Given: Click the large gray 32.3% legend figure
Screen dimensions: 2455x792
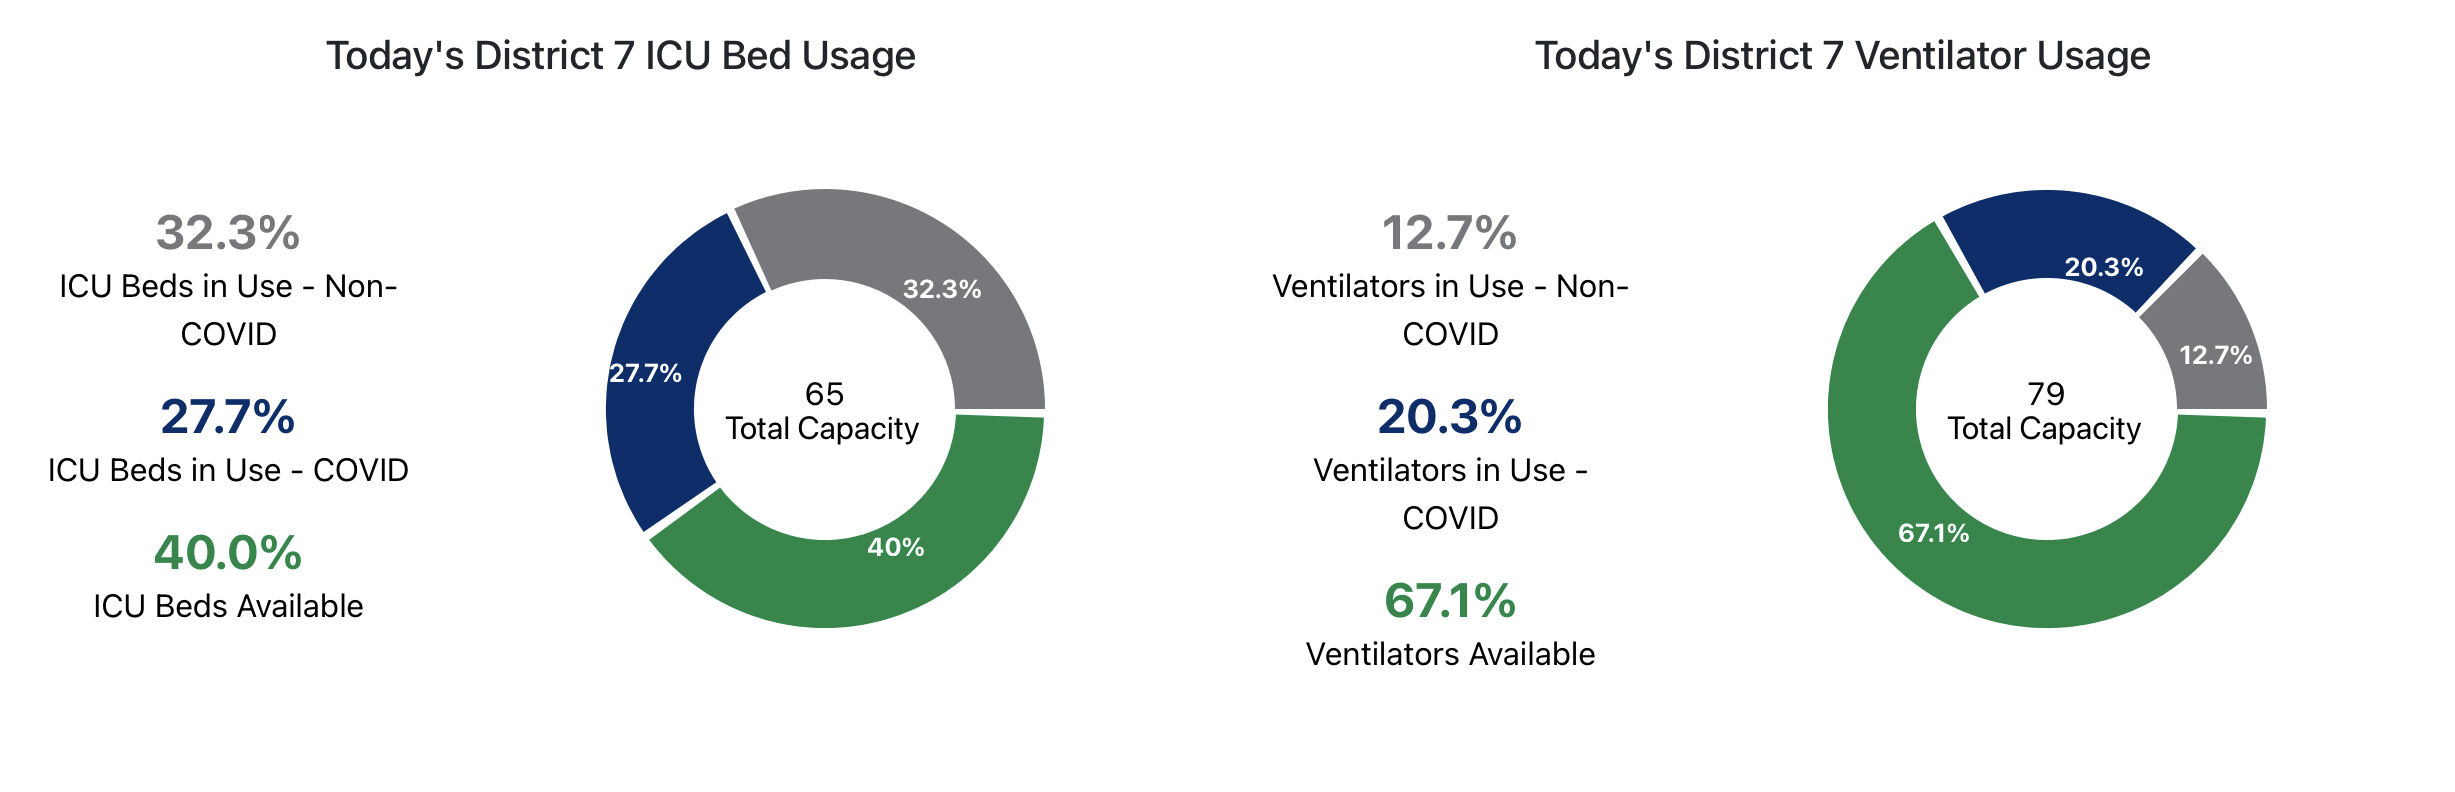Looking at the screenshot, I should 228,233.
